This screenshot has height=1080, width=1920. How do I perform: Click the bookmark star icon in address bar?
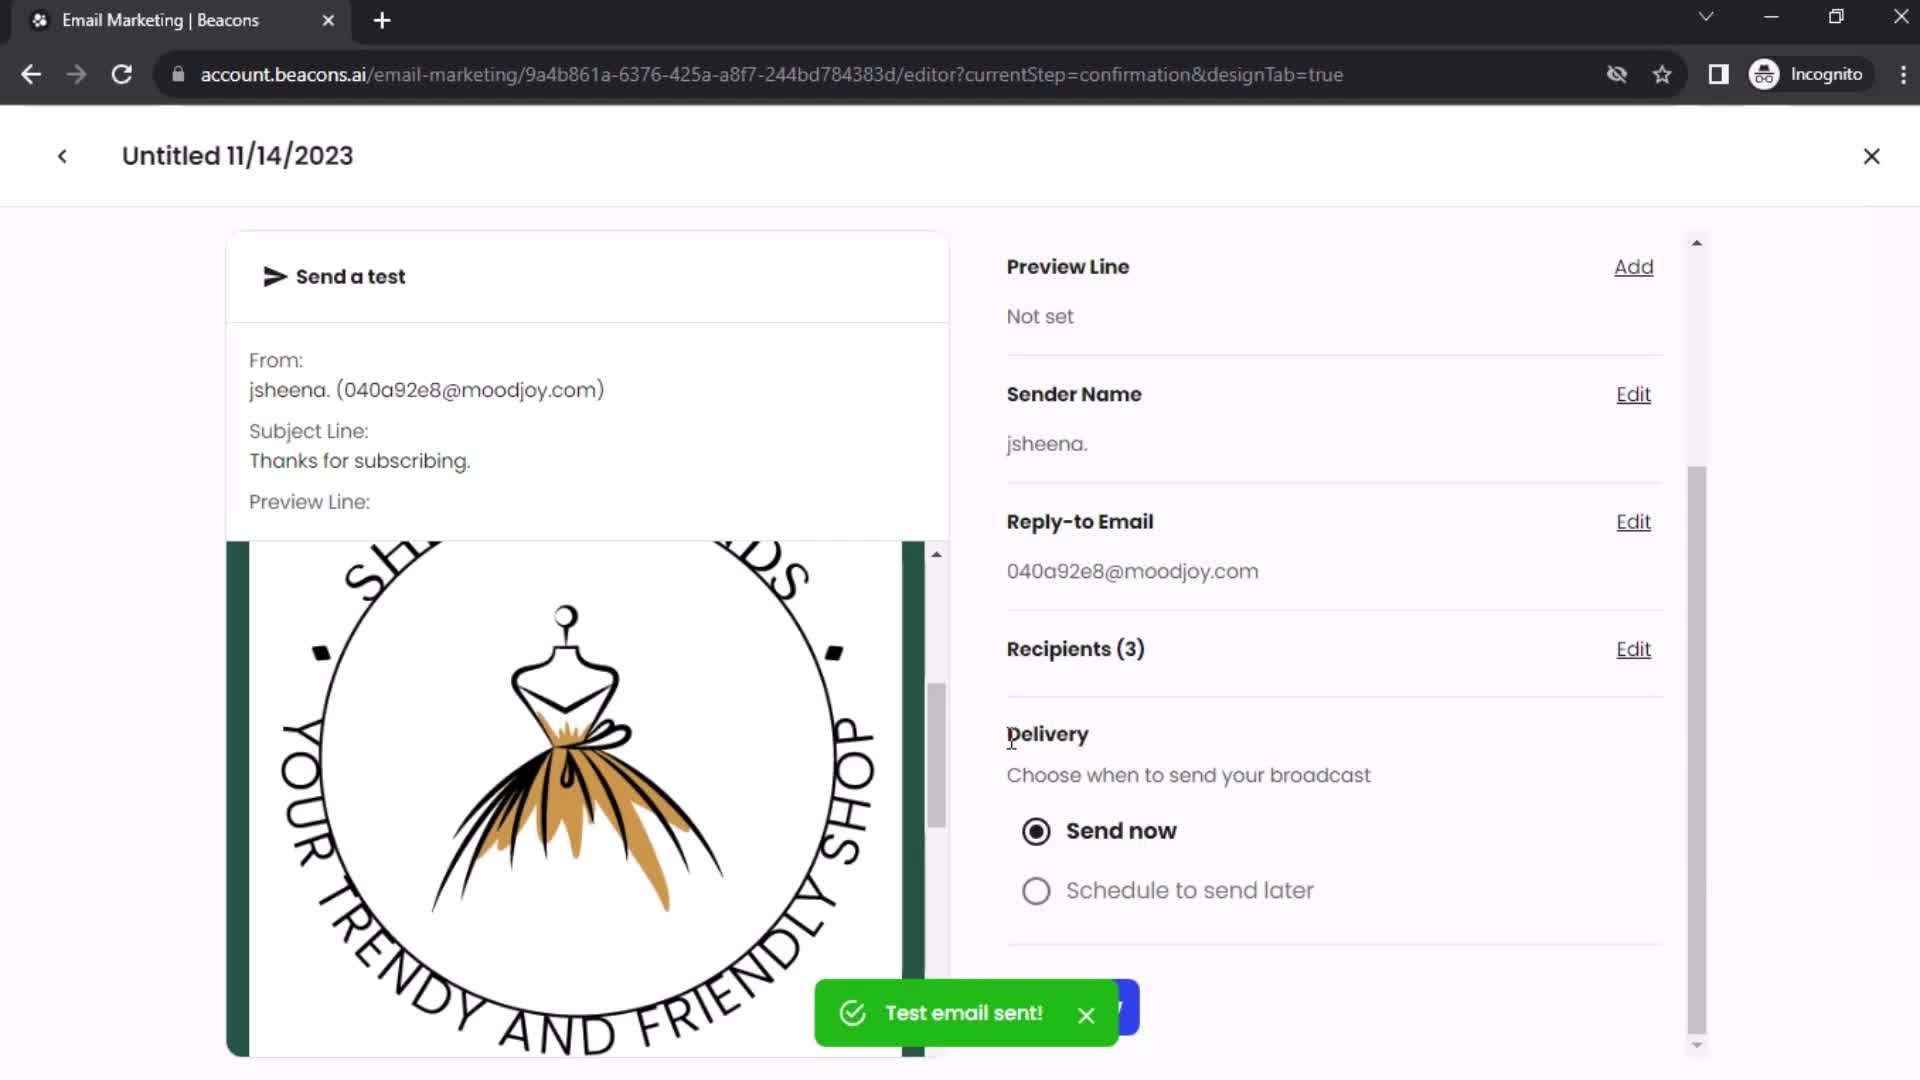click(1663, 74)
